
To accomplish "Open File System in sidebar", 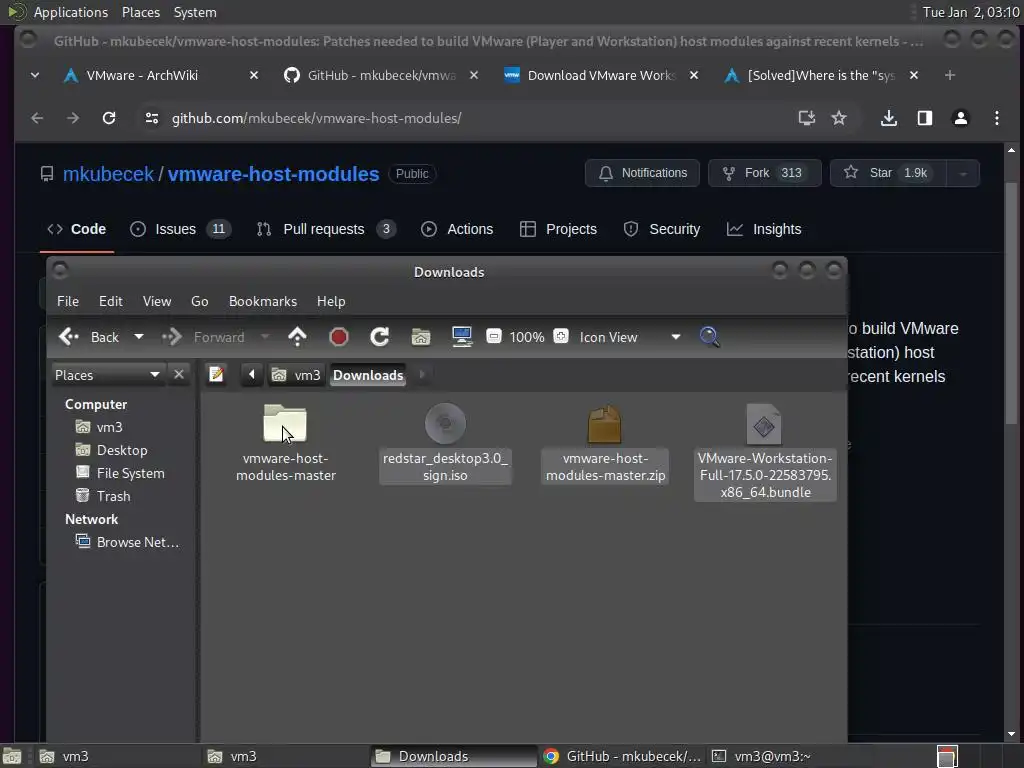I will coord(120,473).
